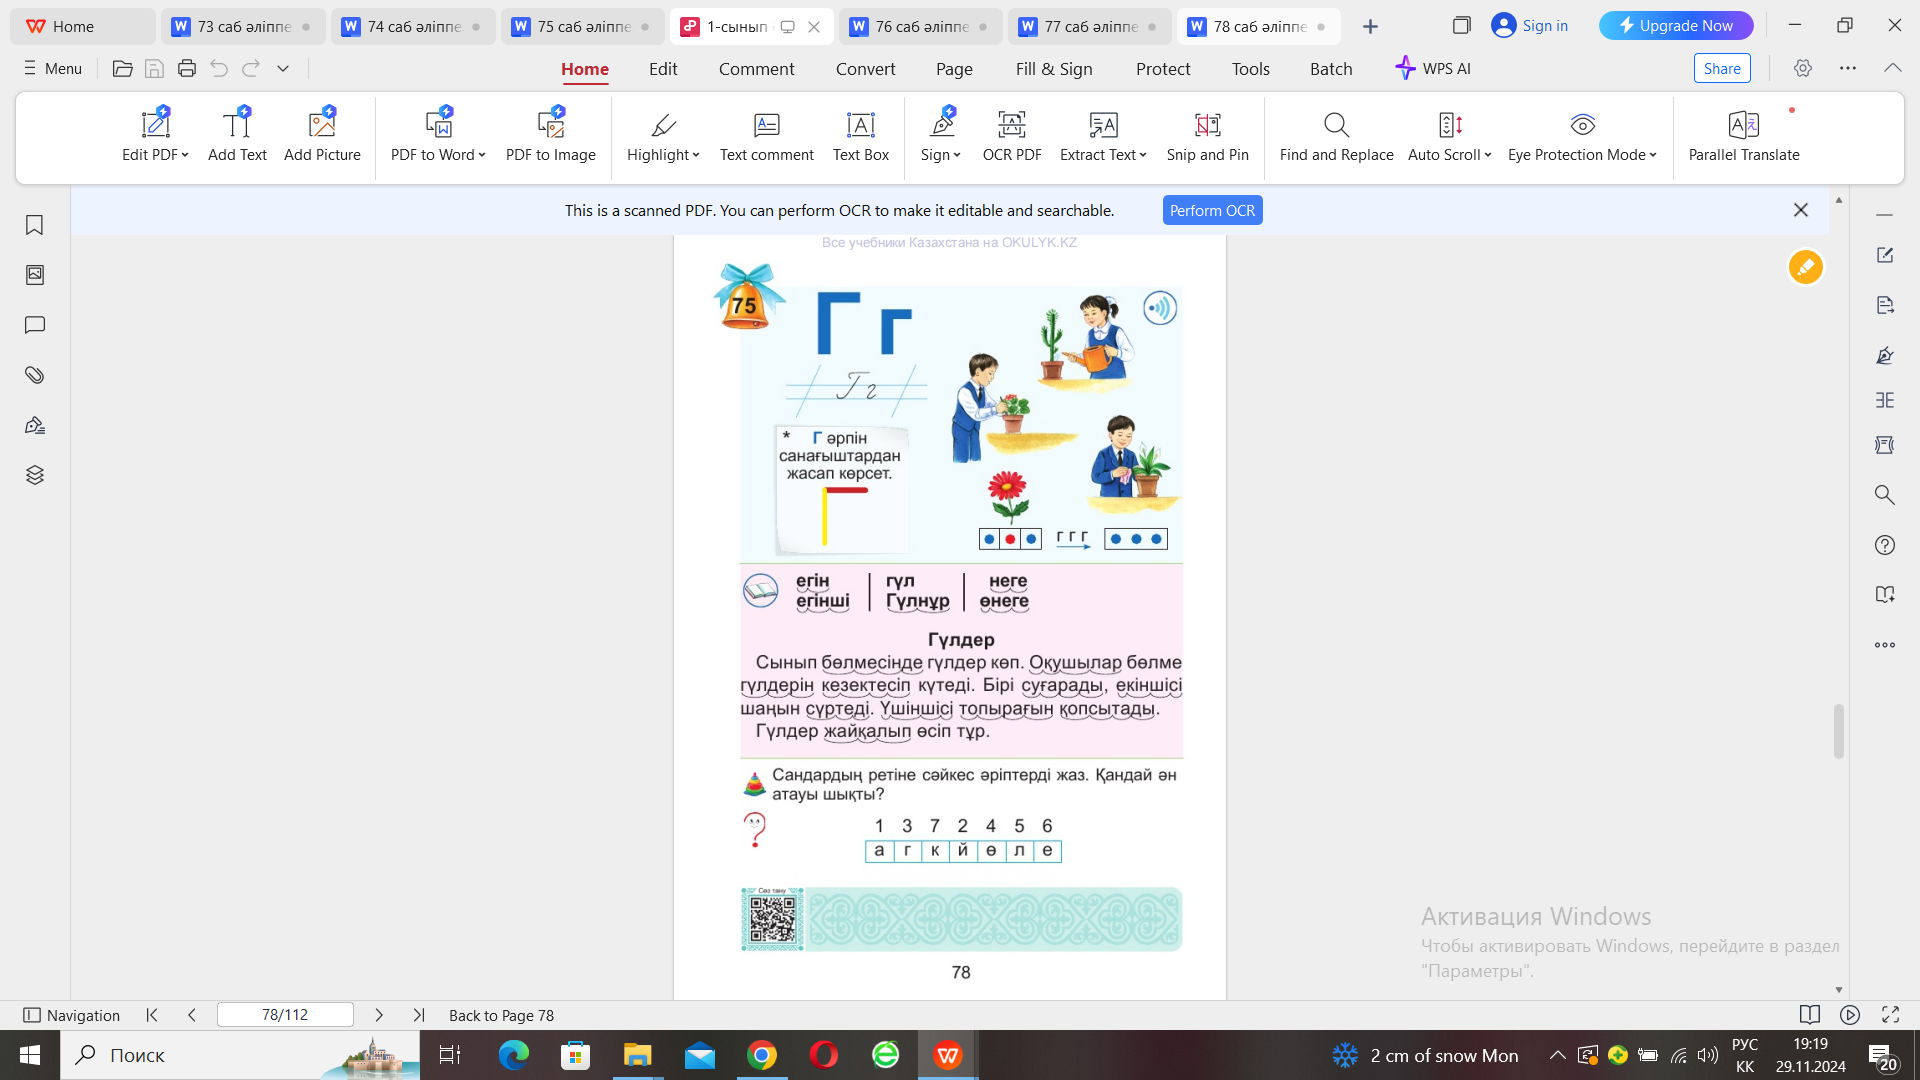Click the page number input field

pyautogui.click(x=285, y=1015)
